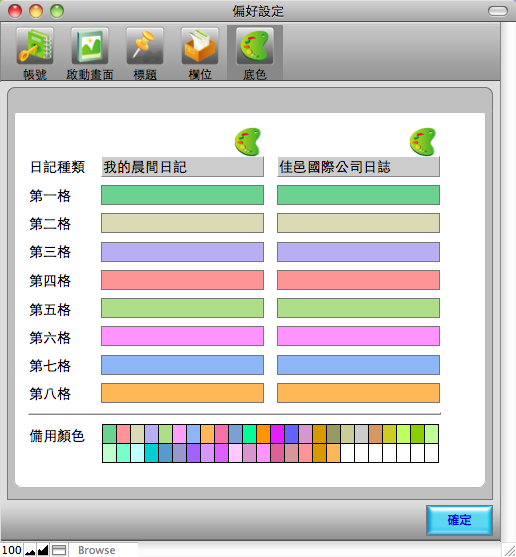Open the 啟動畫面 startup screen icon
The image size is (516, 557).
(x=90, y=46)
